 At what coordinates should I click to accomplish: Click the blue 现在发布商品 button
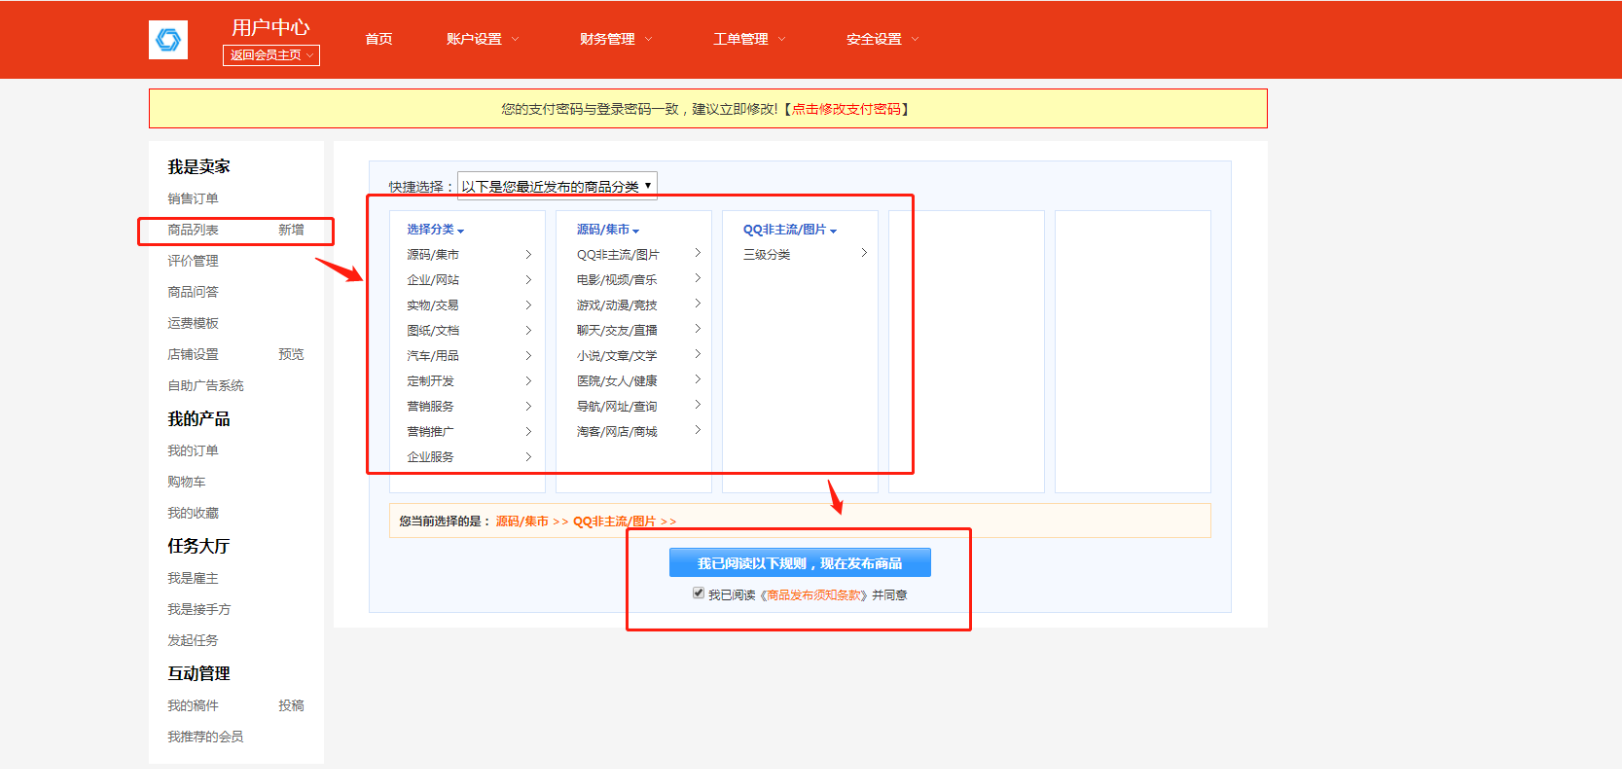click(799, 563)
